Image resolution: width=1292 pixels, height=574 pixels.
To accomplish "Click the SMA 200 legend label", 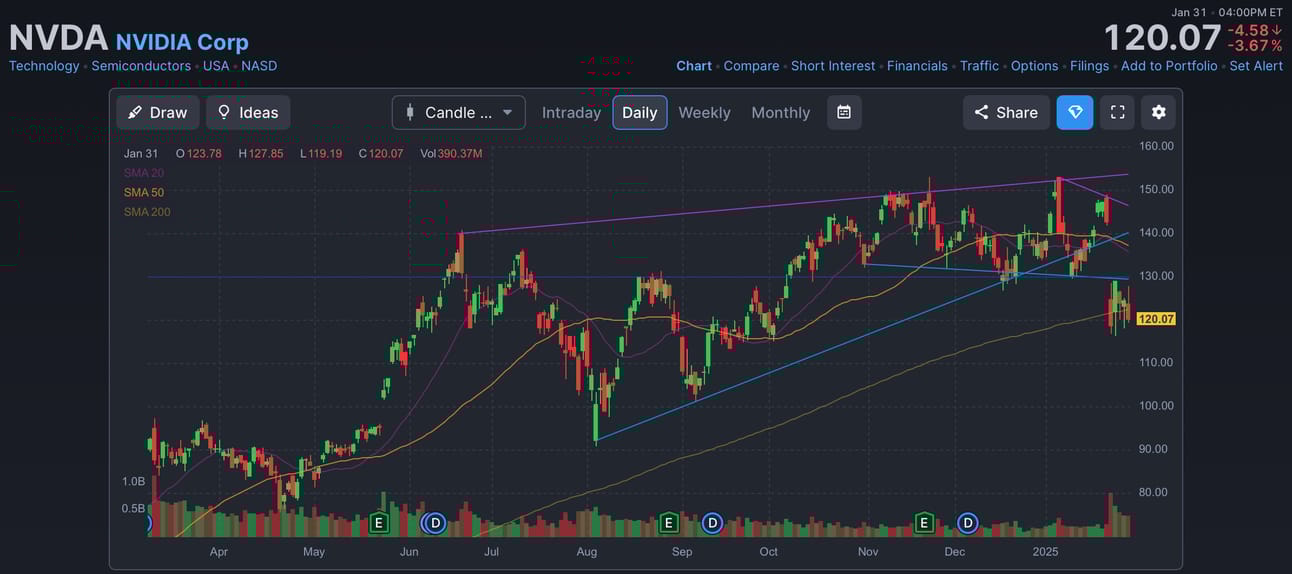I will coord(147,212).
